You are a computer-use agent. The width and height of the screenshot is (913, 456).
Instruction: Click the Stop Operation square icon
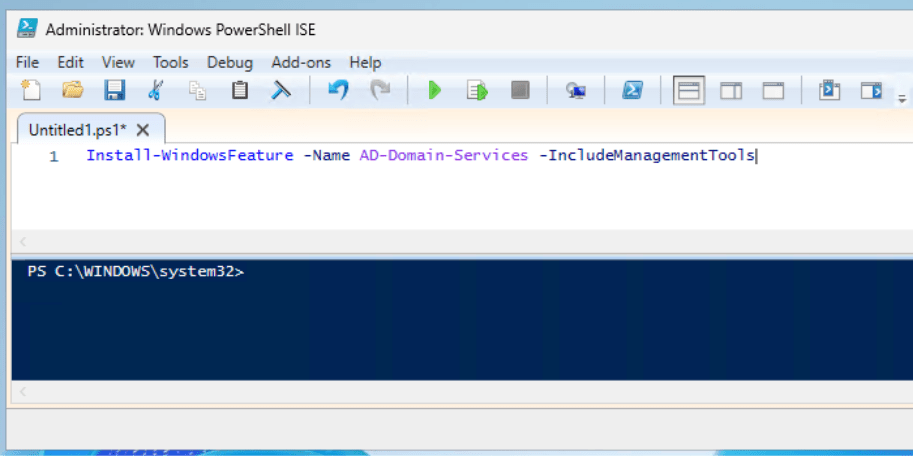click(519, 91)
